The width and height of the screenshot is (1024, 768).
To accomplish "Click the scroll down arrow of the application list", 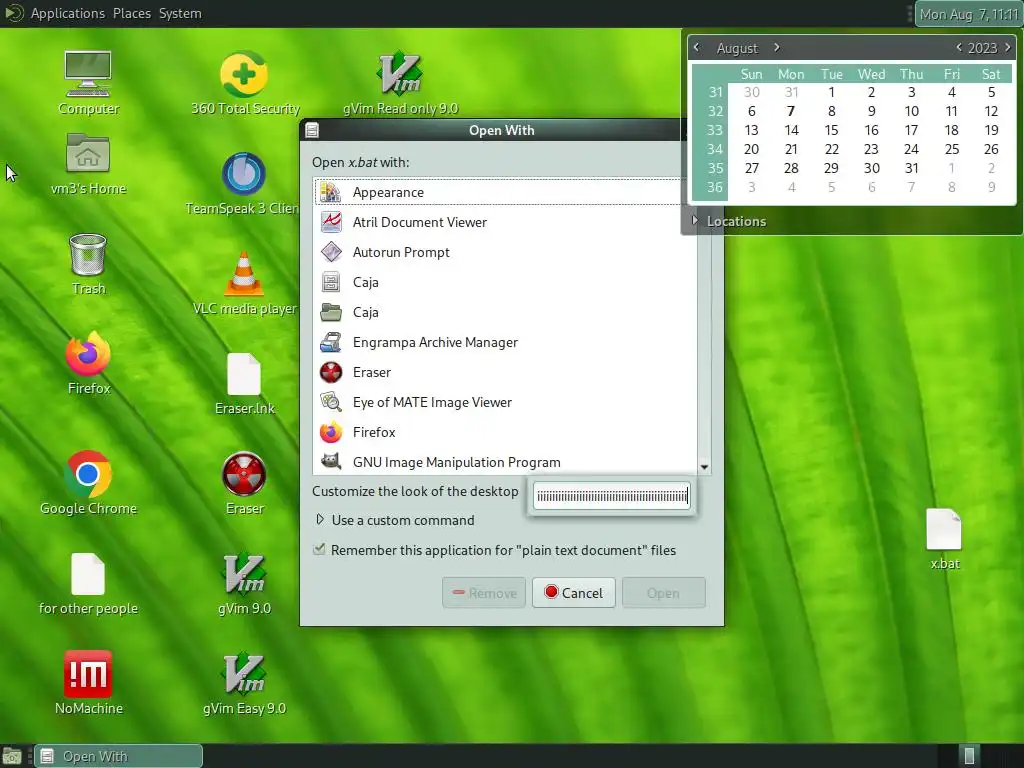I will click(704, 466).
